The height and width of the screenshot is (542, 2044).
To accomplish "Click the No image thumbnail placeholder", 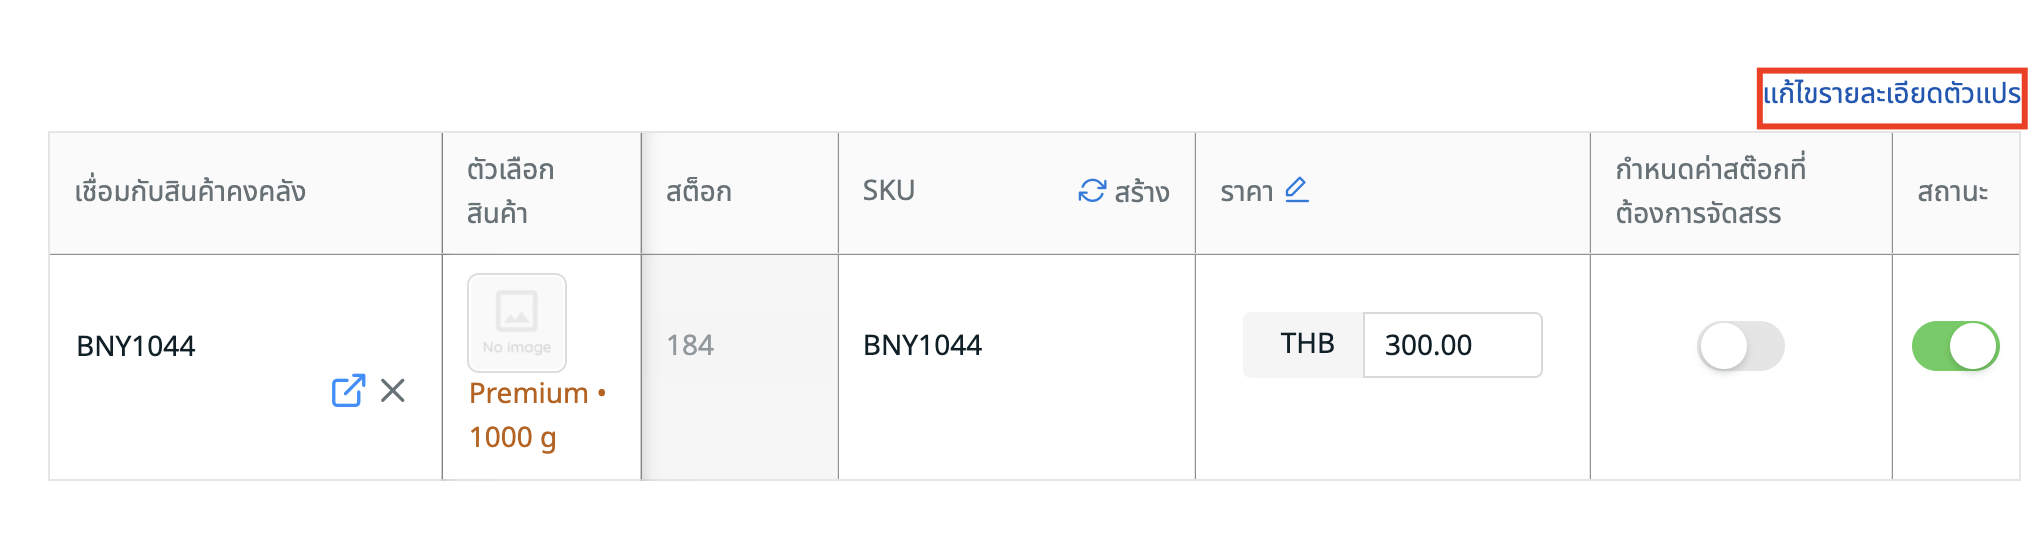I will [x=517, y=322].
